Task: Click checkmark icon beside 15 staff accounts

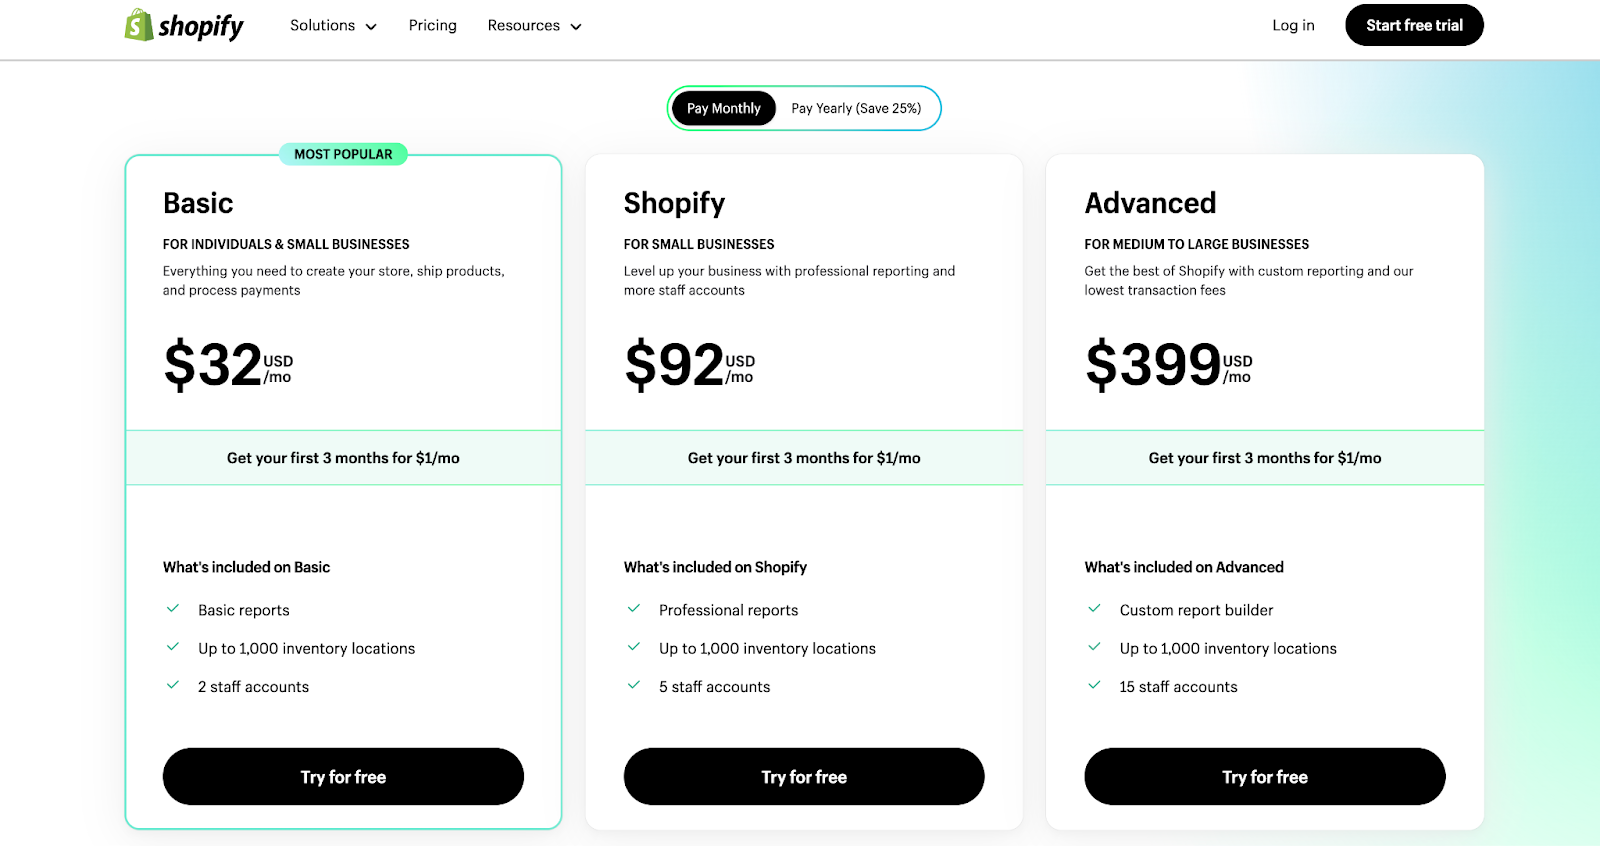Action: (1095, 685)
